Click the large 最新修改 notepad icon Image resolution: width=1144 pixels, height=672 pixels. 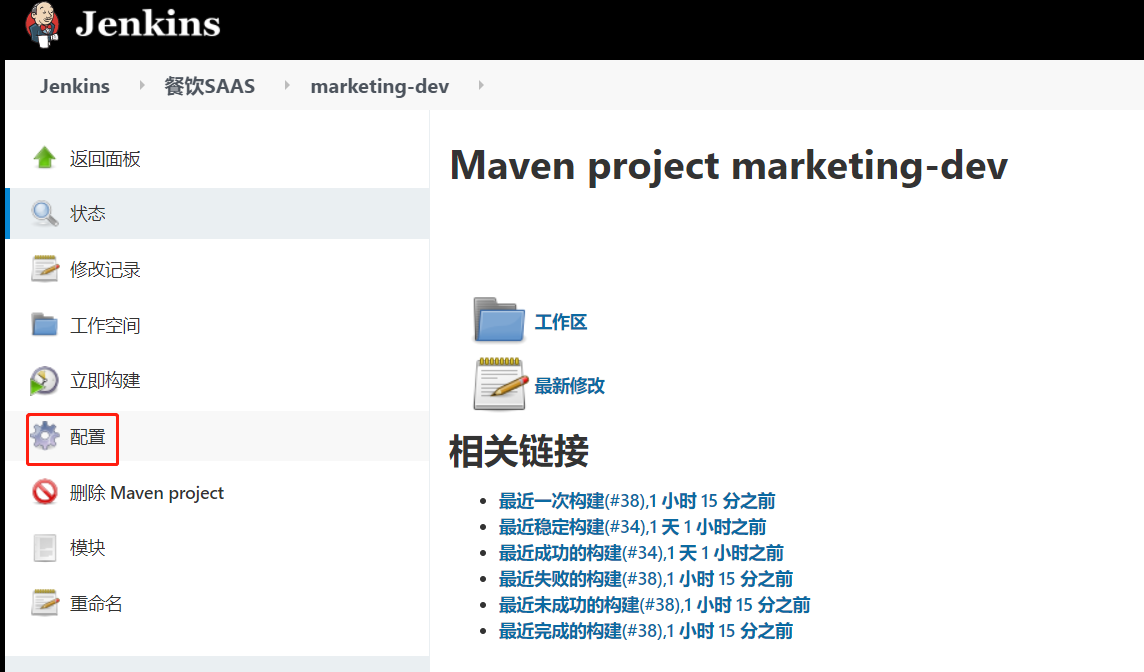(500, 384)
